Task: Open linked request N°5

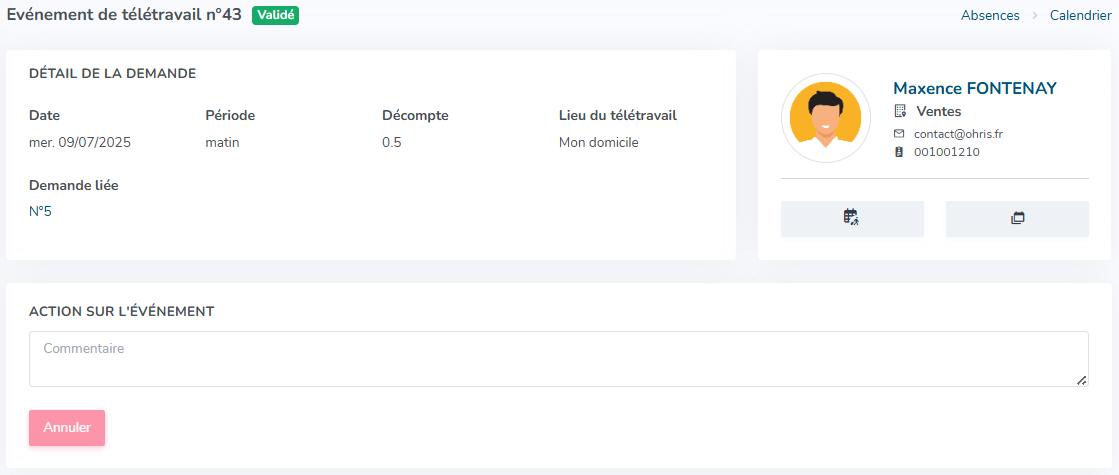Action: [41, 211]
